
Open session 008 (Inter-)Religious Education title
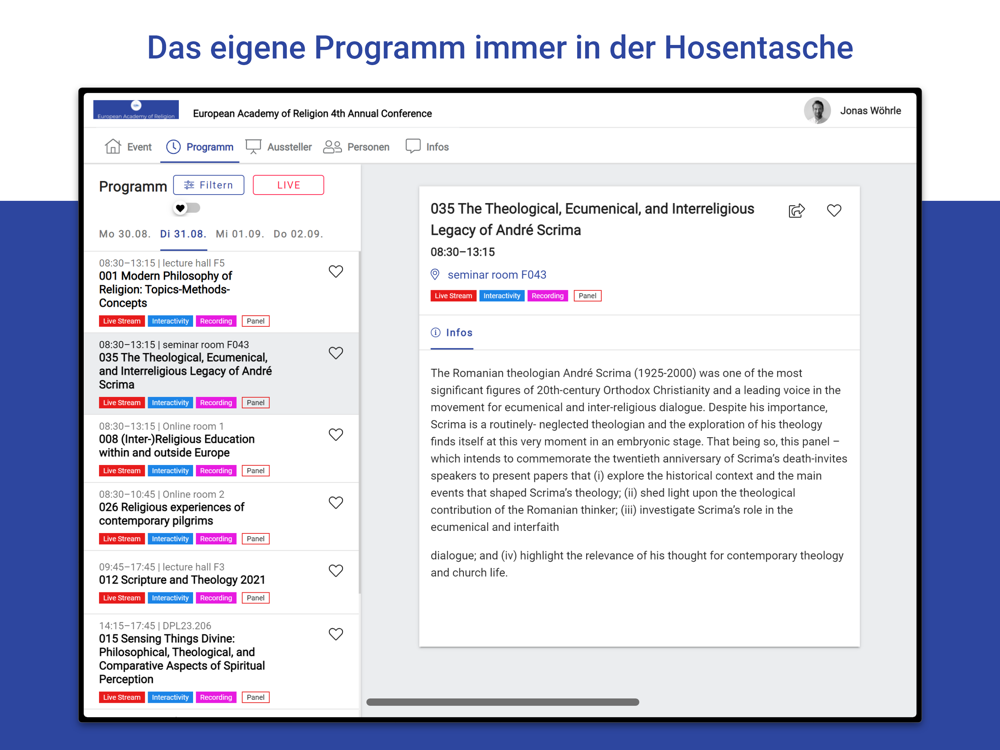pyautogui.click(x=177, y=446)
